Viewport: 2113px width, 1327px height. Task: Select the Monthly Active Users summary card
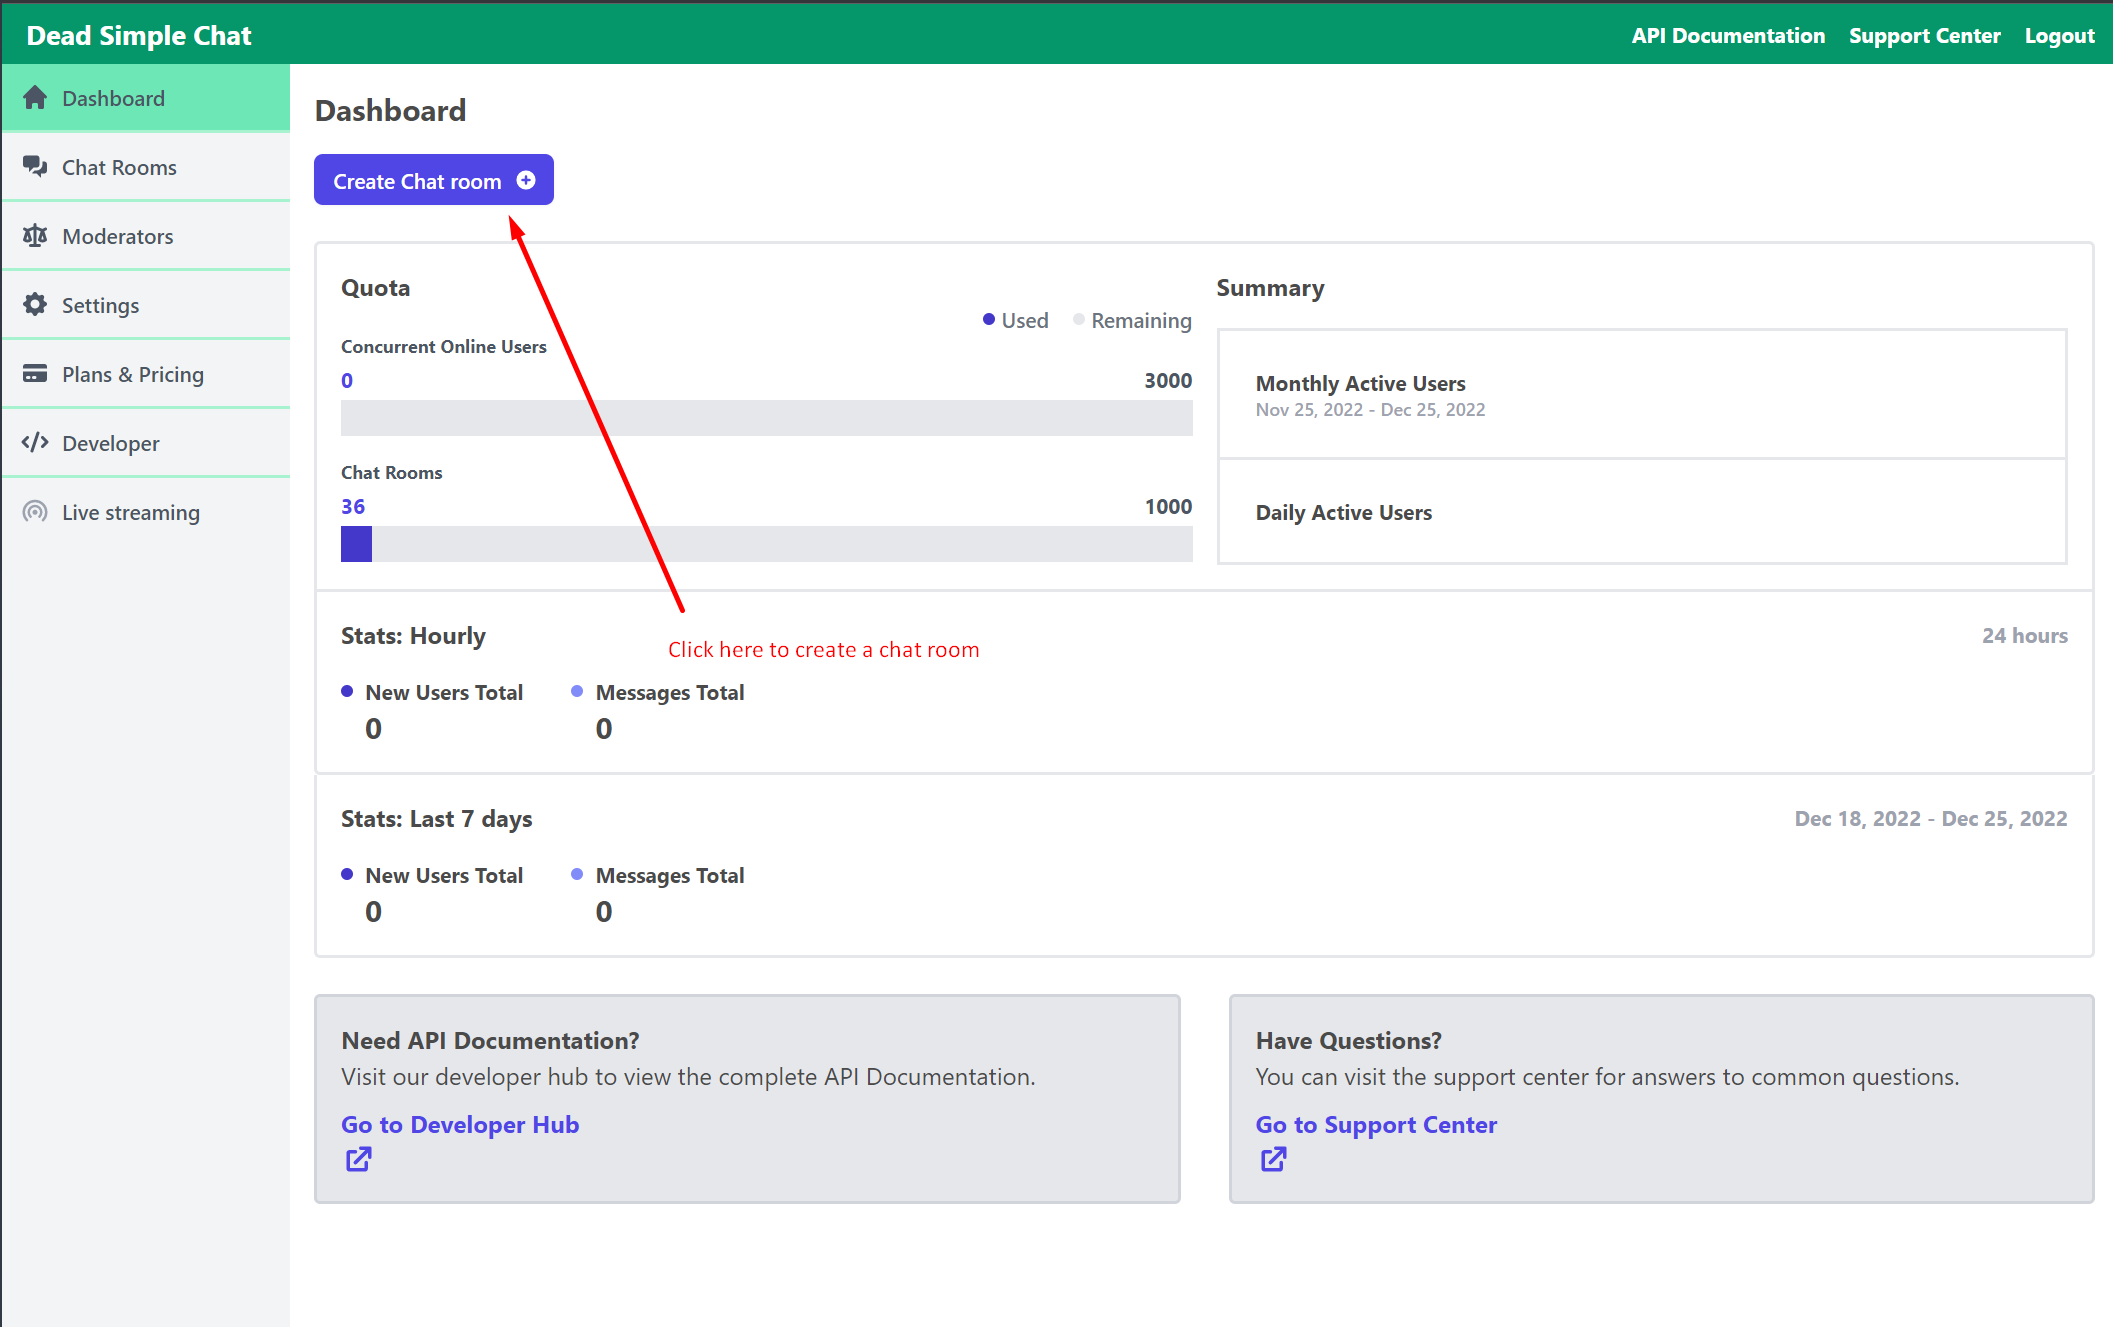tap(1641, 395)
